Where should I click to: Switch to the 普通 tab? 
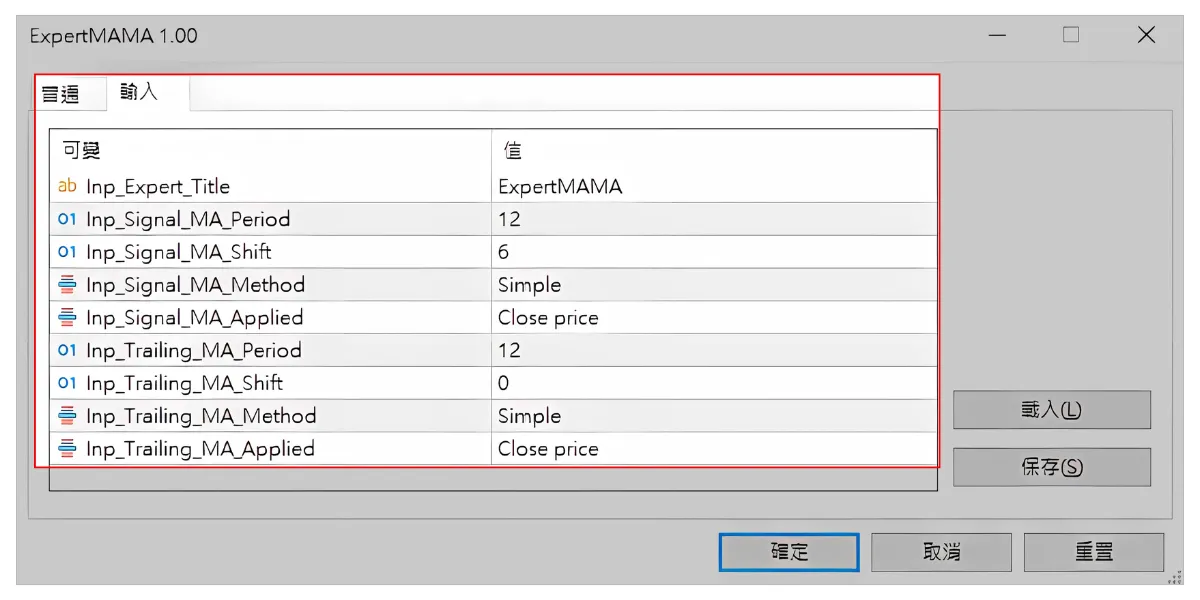[x=61, y=94]
